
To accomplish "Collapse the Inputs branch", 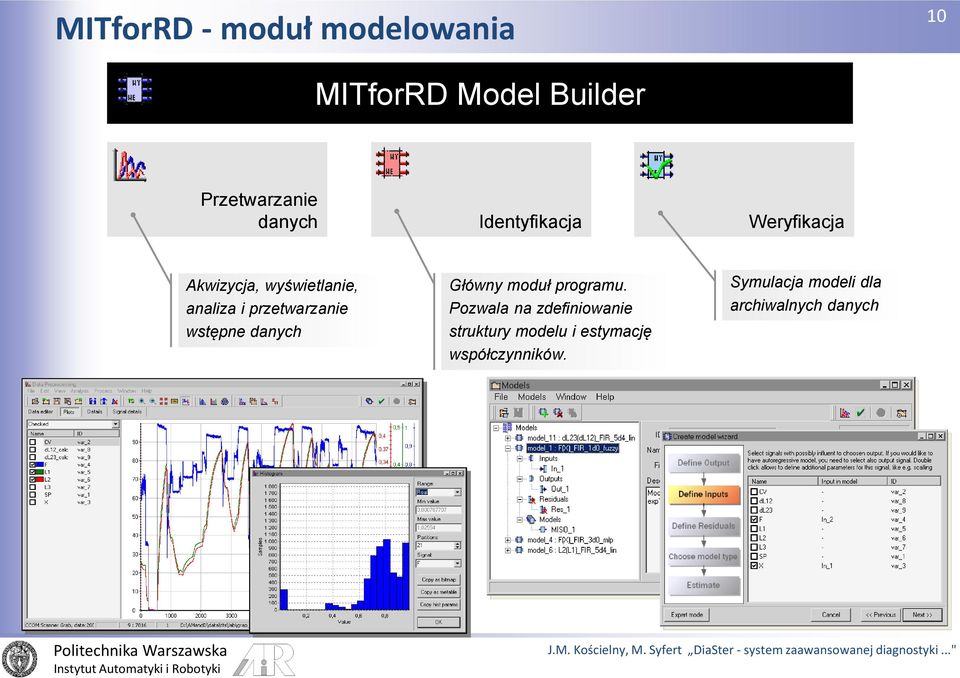I will pyautogui.click(x=519, y=458).
